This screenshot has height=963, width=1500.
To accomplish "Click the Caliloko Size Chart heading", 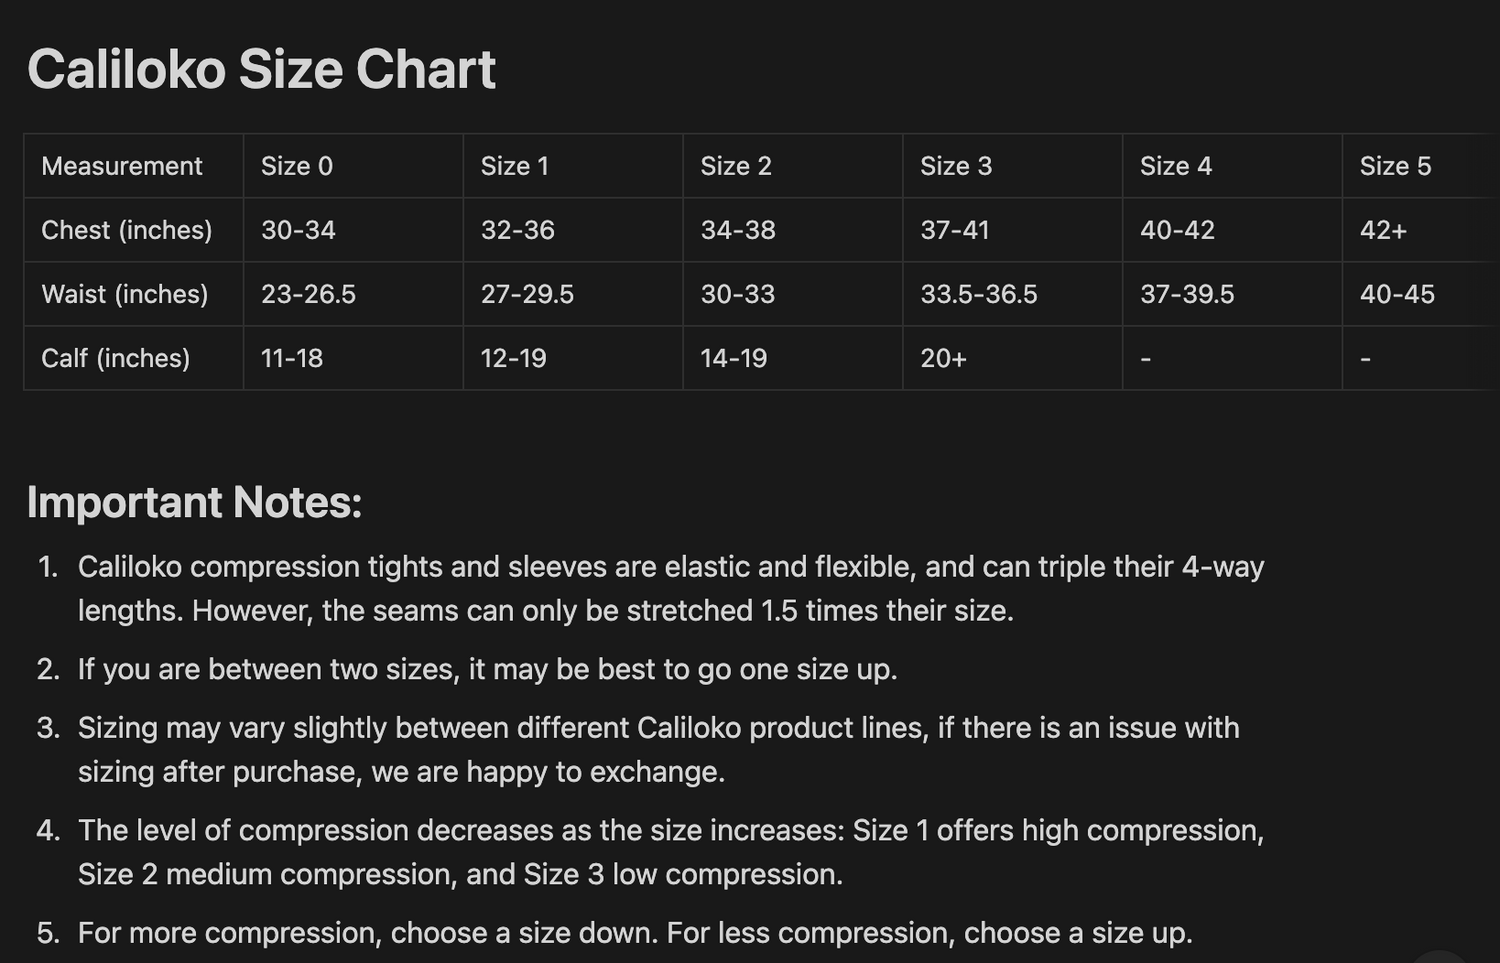I will click(261, 70).
